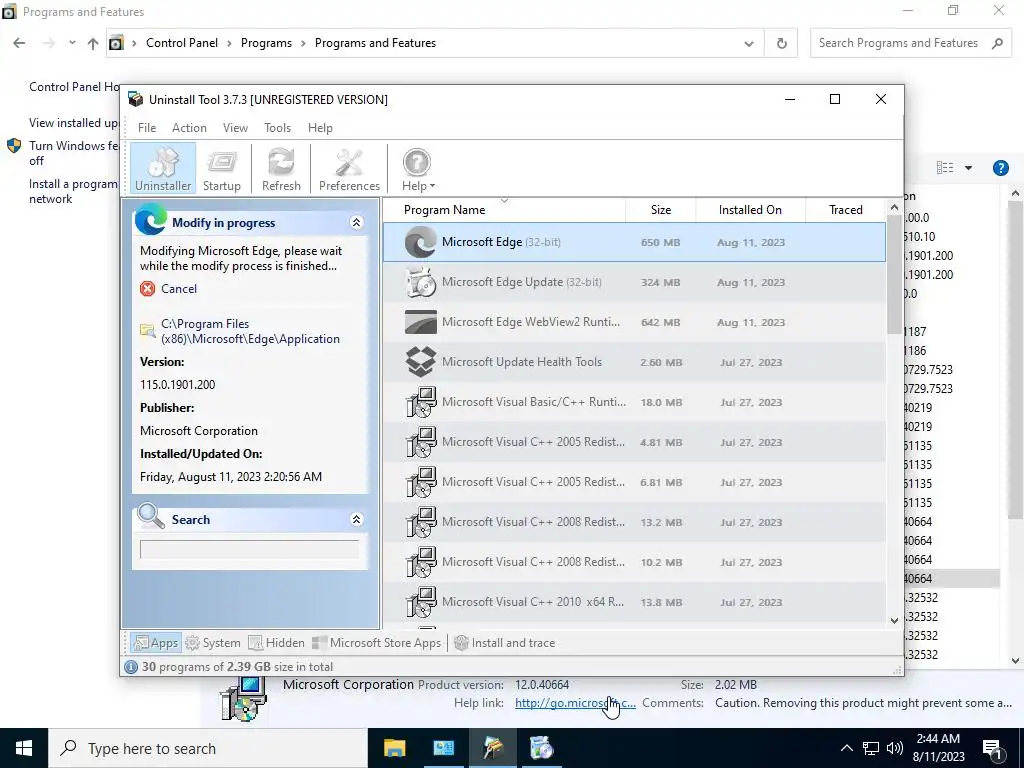Click the program list scrollbar thumb
The height and width of the screenshot is (768, 1024).
895,274
